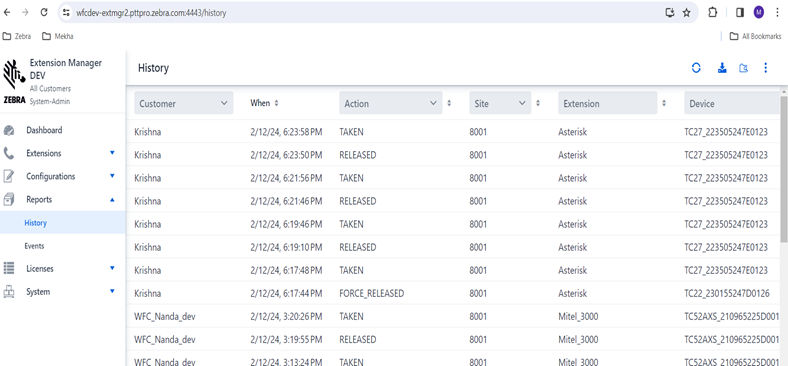Click the refresh icon in History header
Screen dimensions: 788x366
point(696,68)
